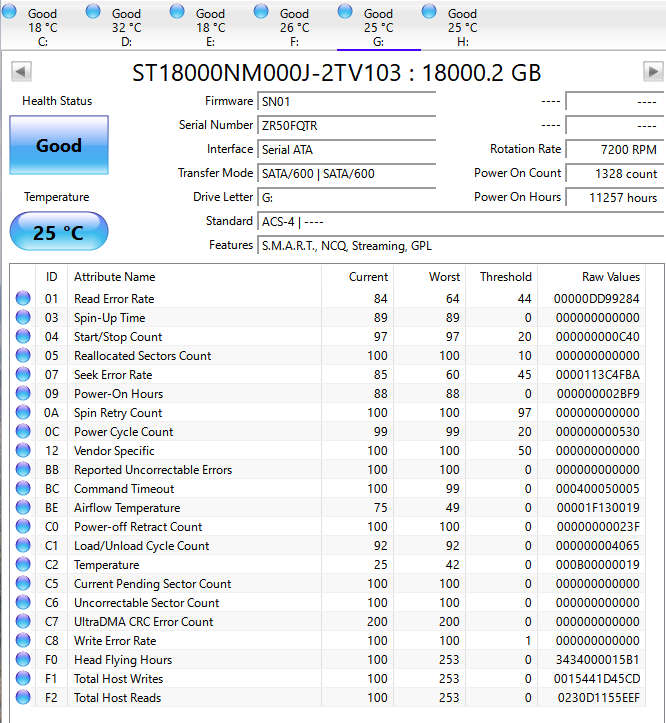Select the G: drive tab
This screenshot has height=723, width=666.
378,25
